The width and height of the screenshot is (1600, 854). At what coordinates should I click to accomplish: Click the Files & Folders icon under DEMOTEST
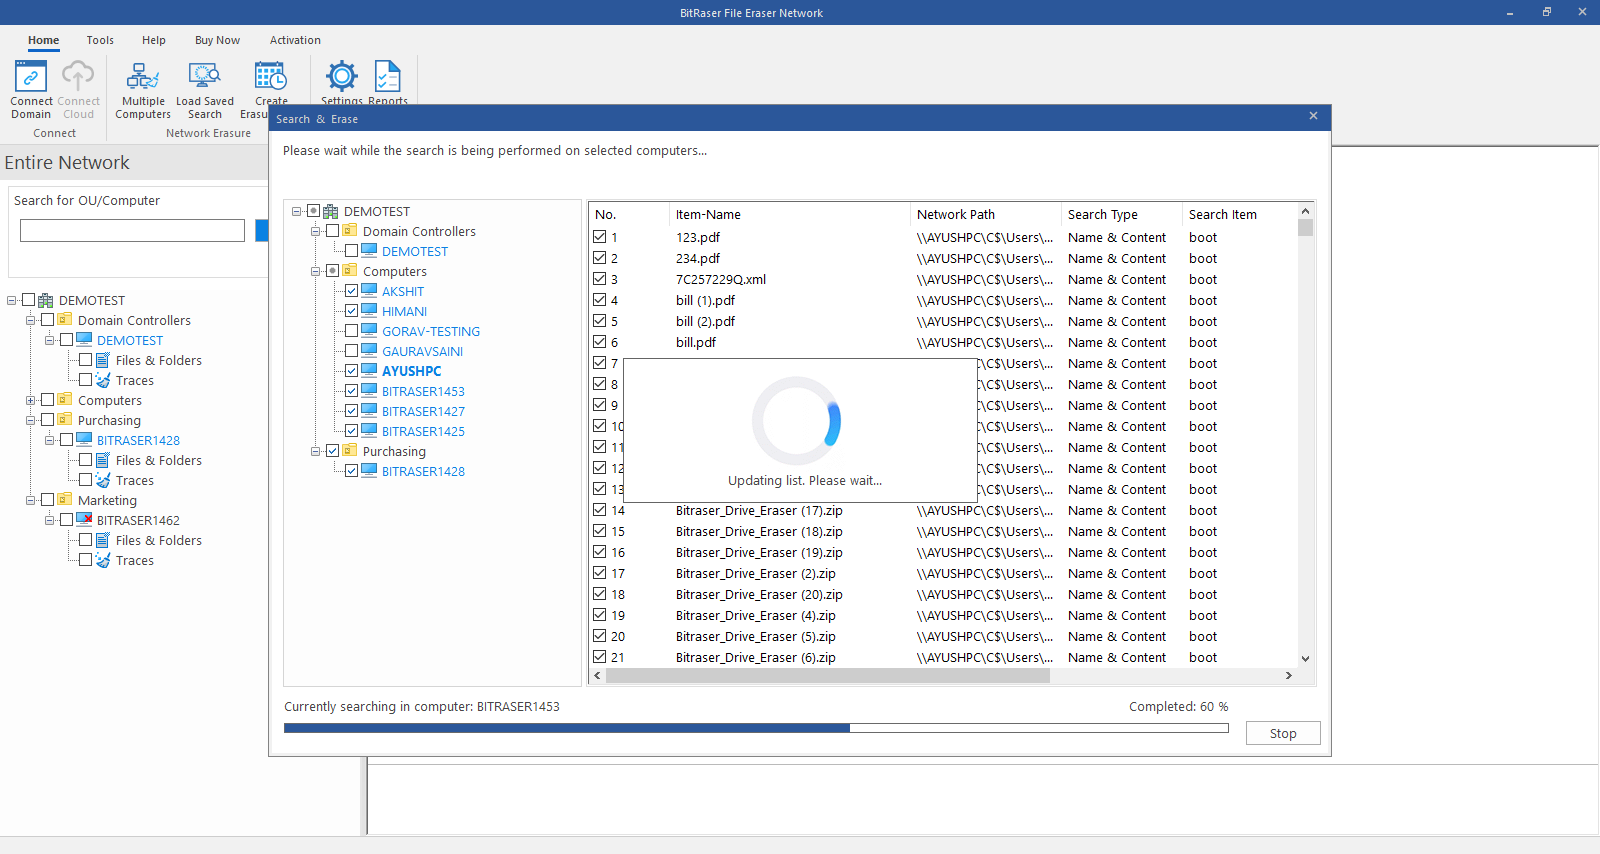(103, 360)
